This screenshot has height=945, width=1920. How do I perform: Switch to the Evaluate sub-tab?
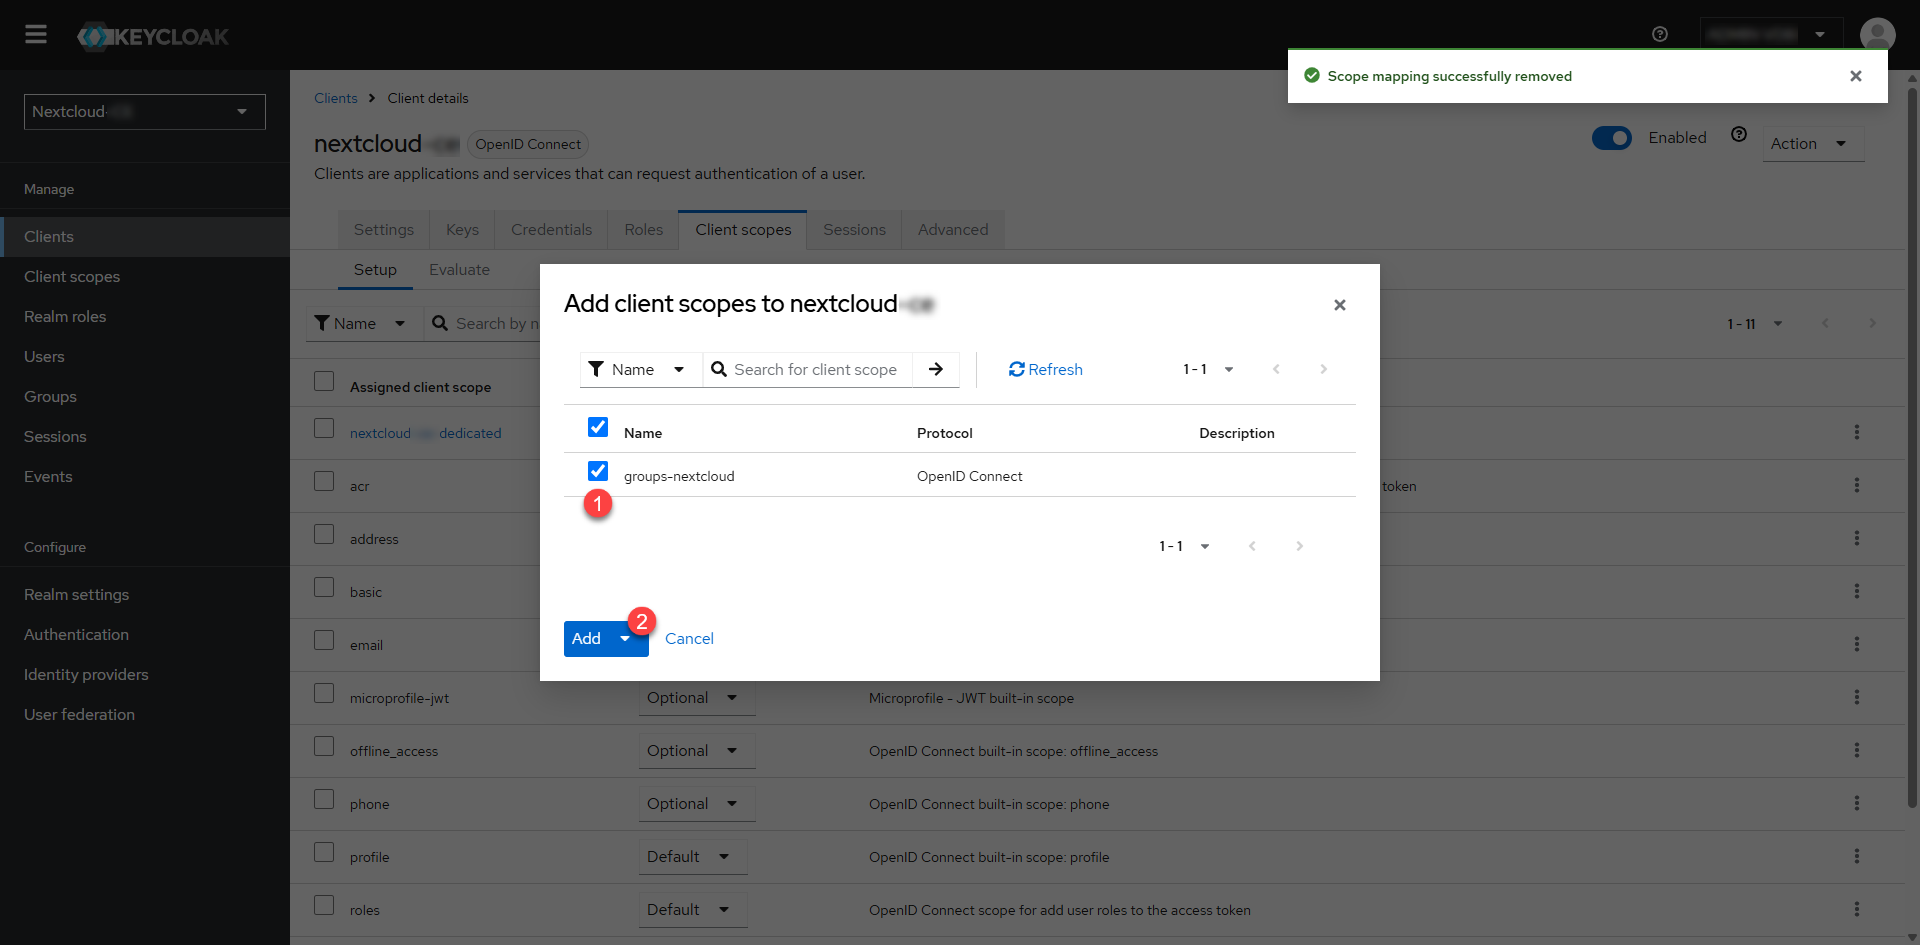[x=459, y=270]
